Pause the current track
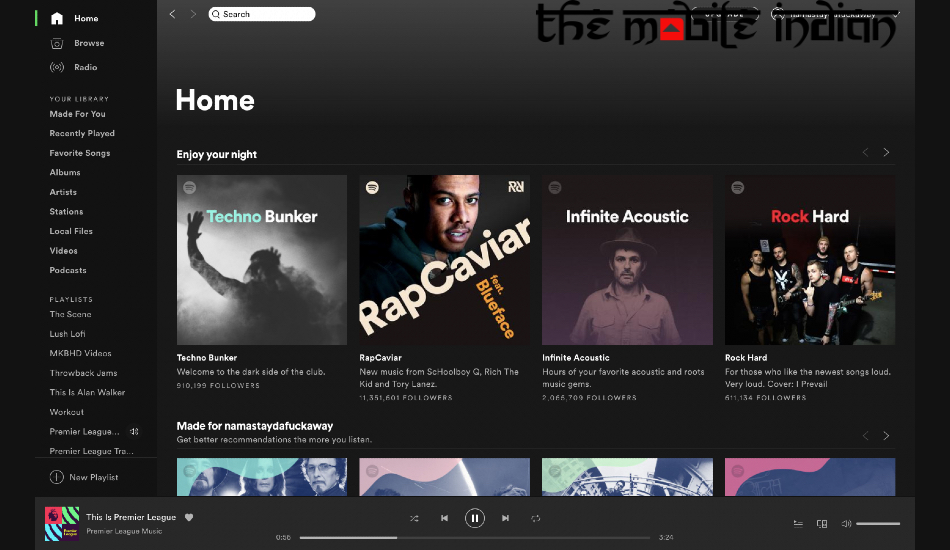 pos(475,519)
